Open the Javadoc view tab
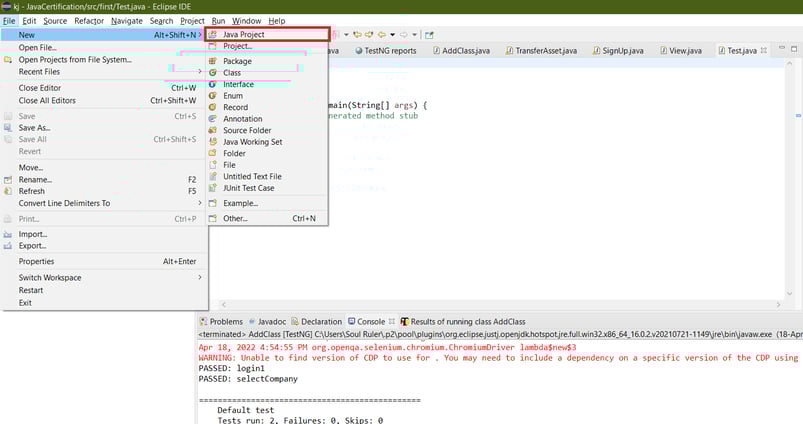803x424 pixels. [267, 322]
